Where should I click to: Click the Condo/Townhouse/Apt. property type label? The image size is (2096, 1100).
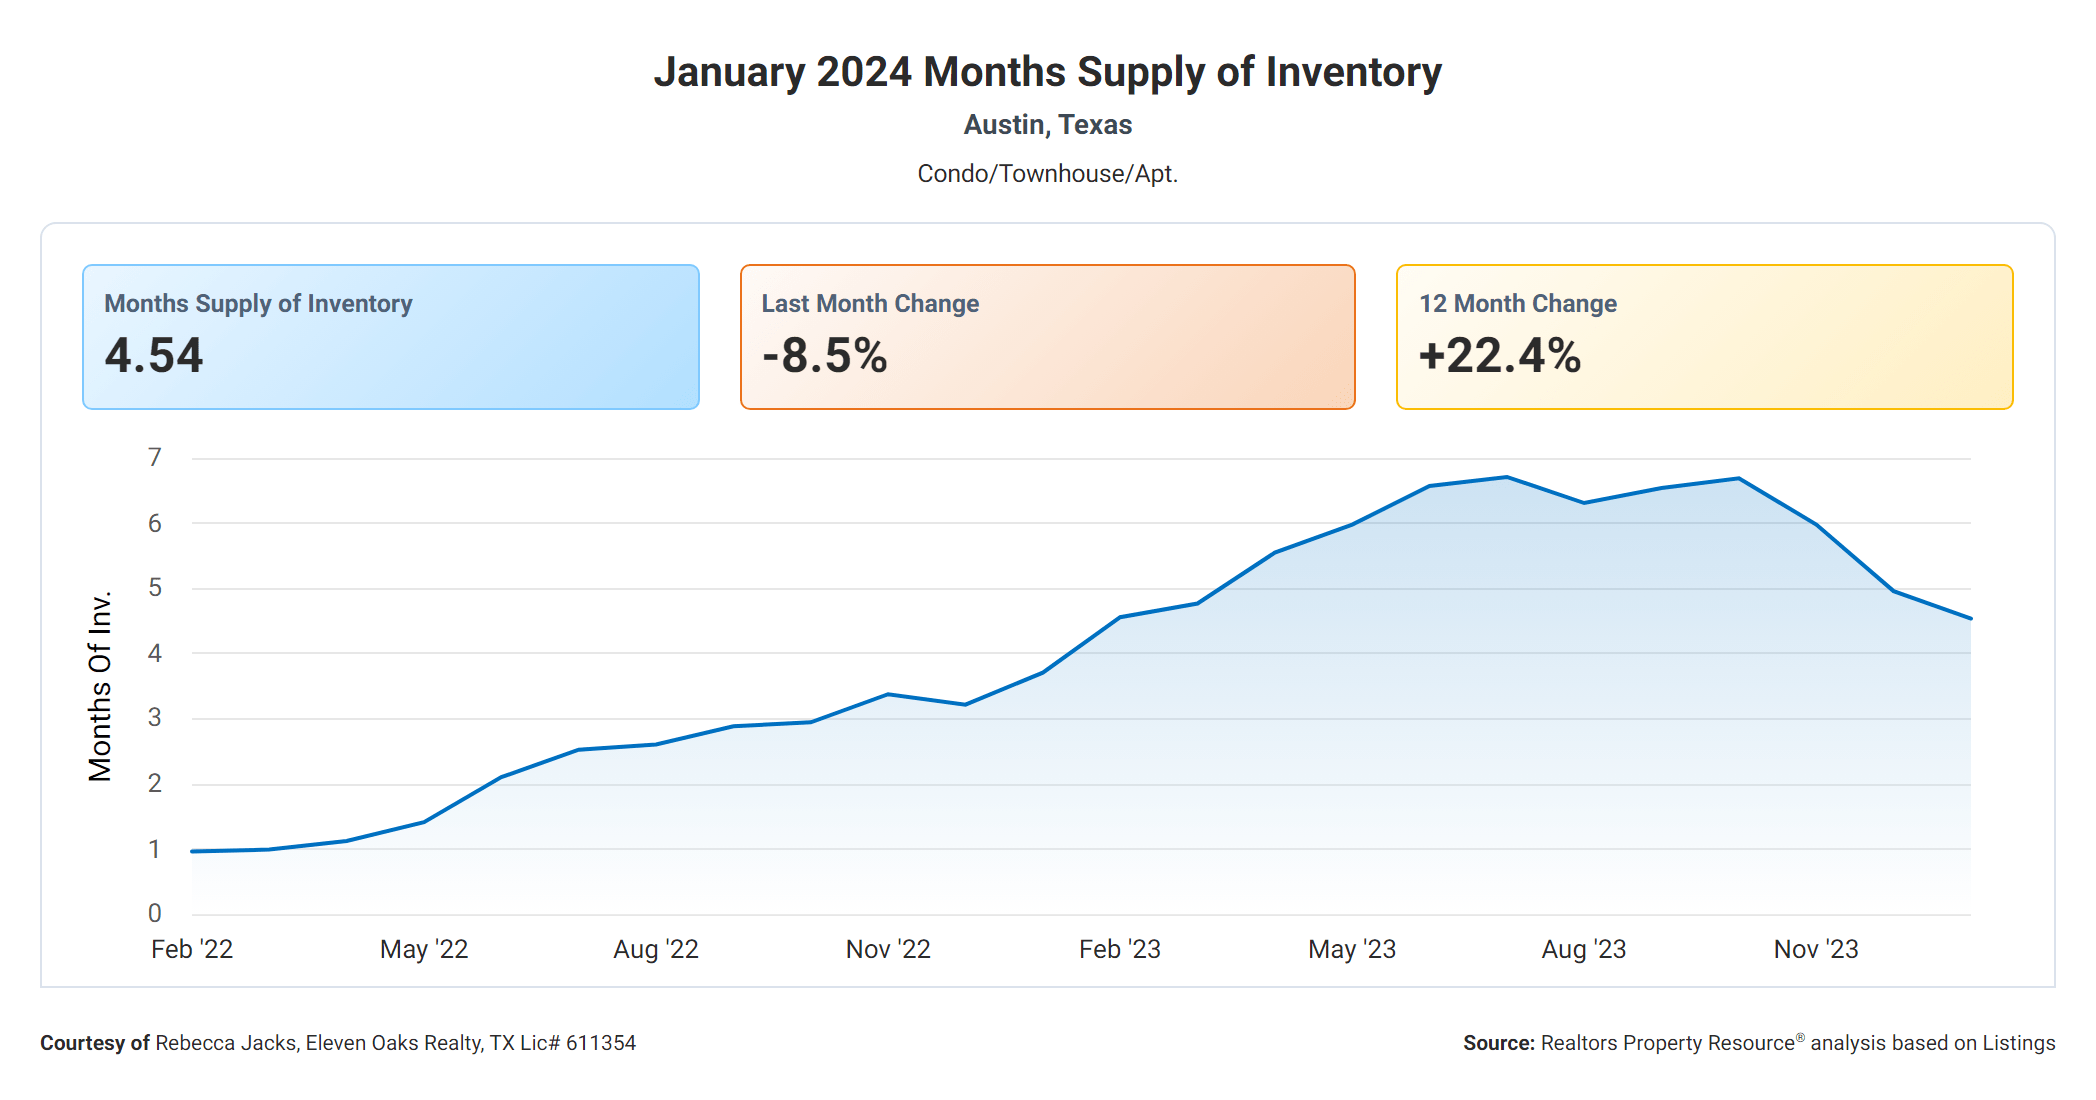pos(1047,174)
